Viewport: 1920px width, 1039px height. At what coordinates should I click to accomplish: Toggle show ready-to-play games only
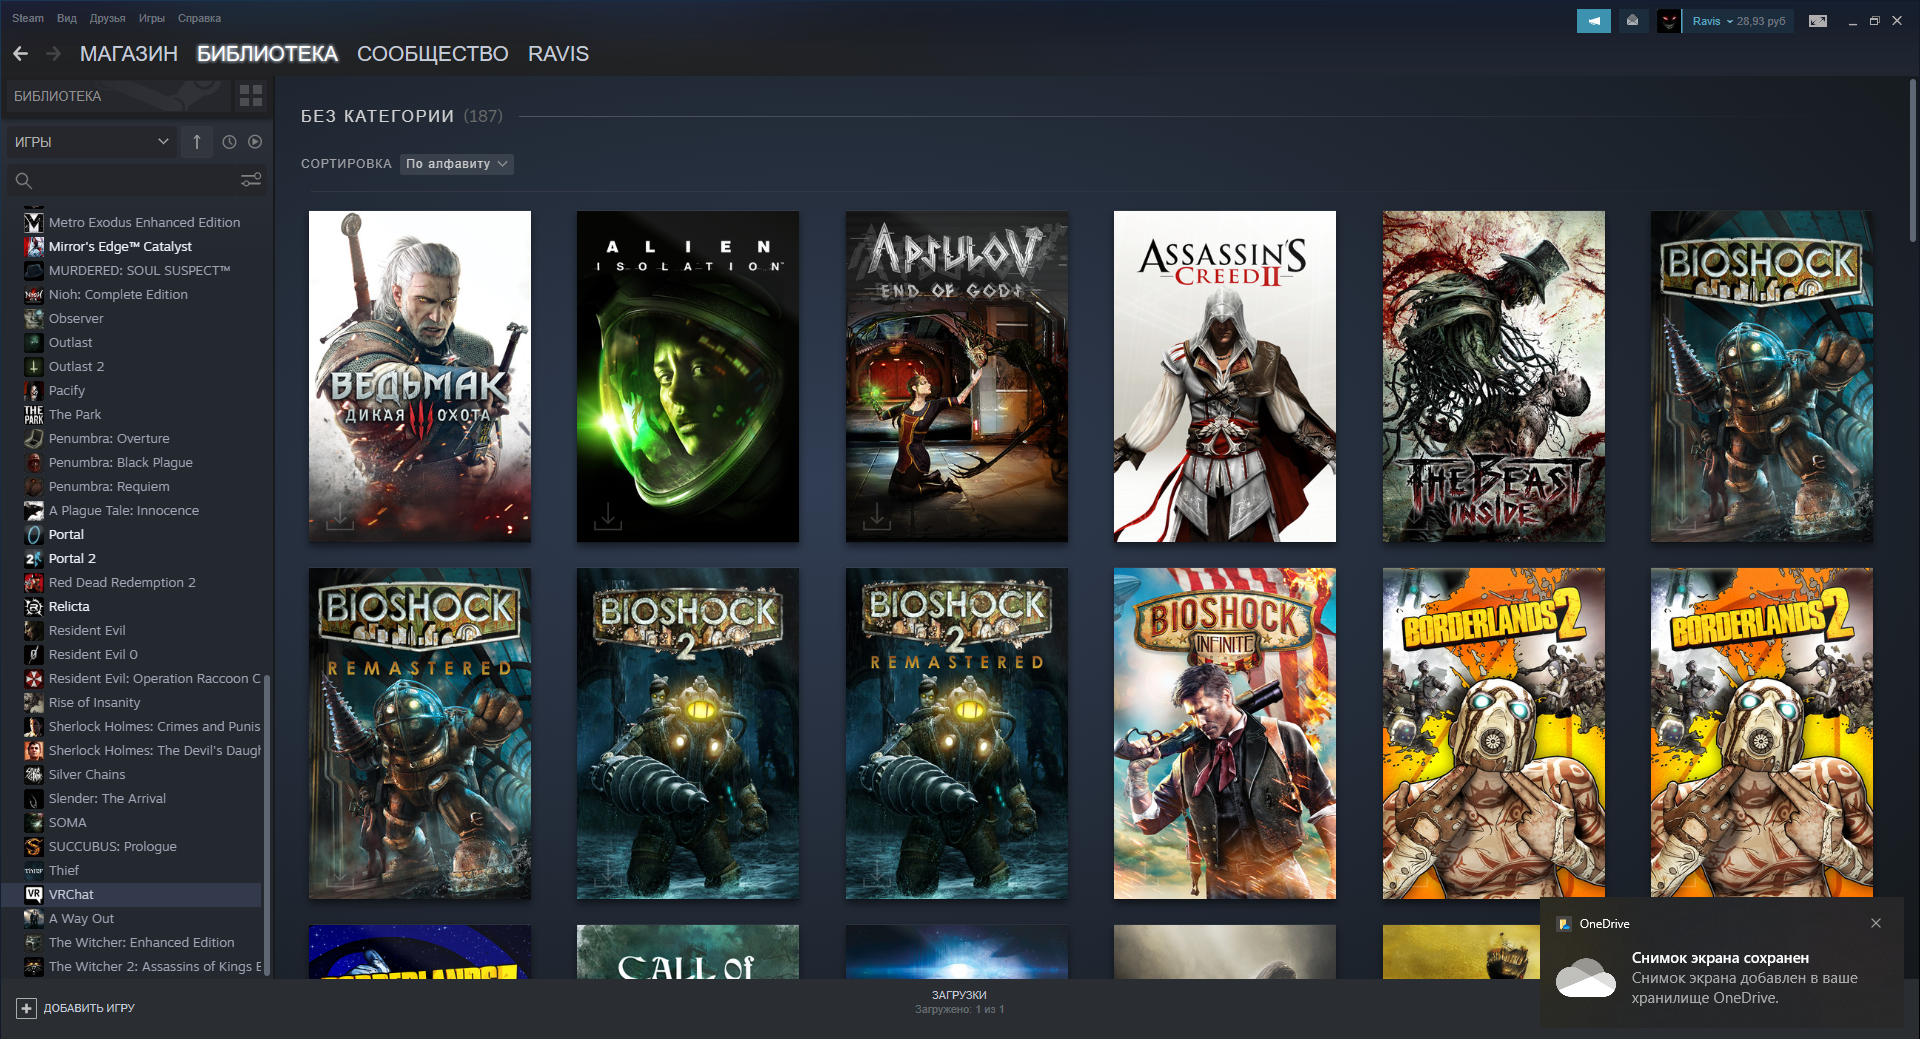pos(255,142)
